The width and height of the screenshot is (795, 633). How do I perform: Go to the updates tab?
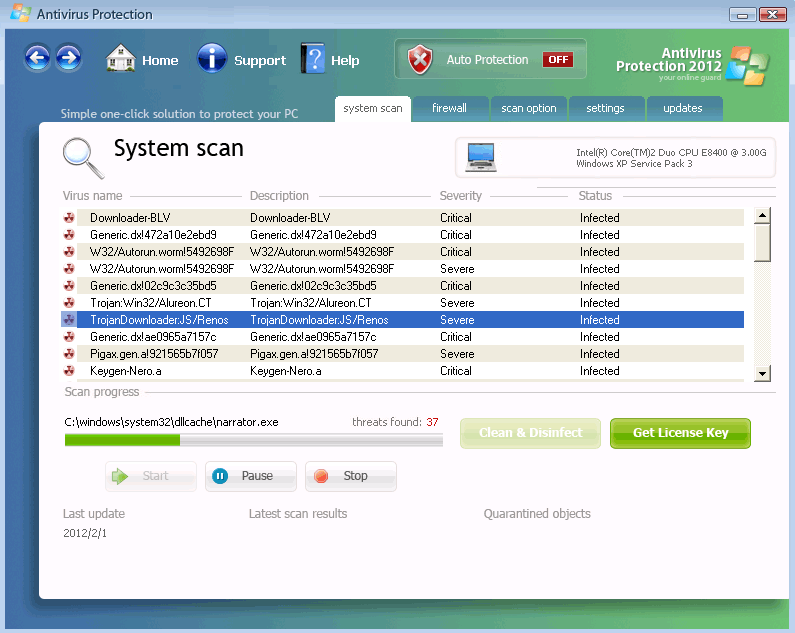(683, 108)
